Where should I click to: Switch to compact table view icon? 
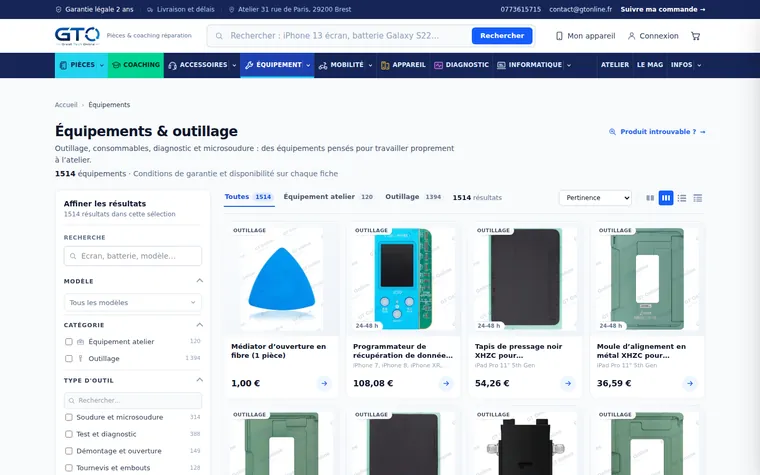click(x=697, y=198)
